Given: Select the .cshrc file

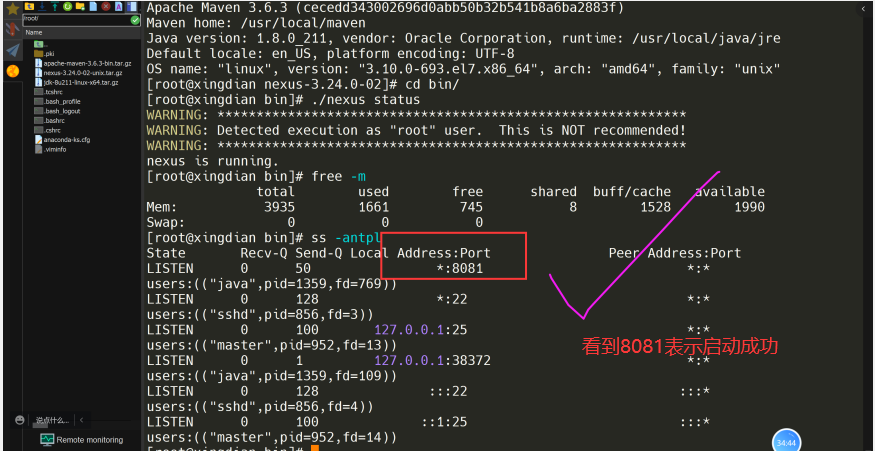Looking at the screenshot, I should 48,130.
